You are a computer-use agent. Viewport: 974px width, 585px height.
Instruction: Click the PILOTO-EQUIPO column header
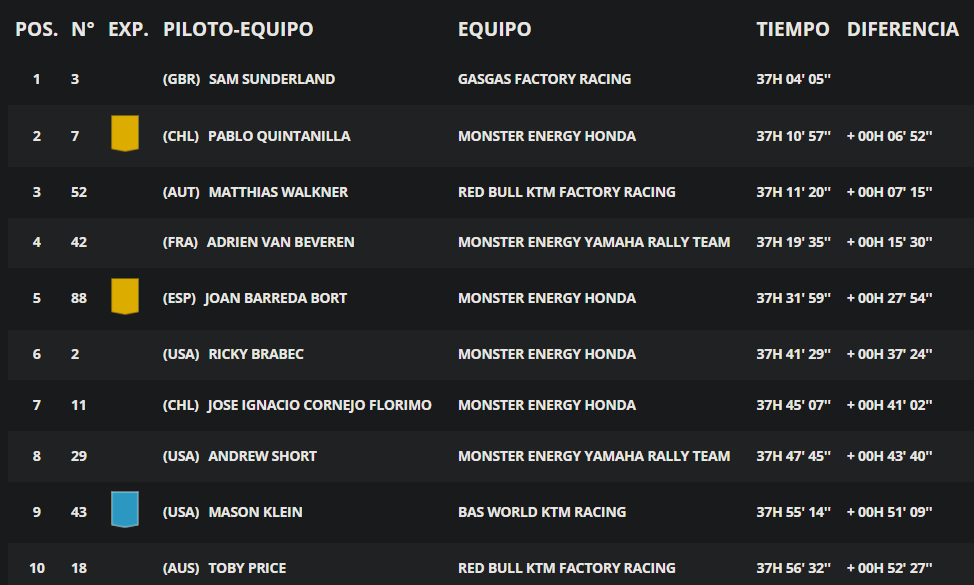point(238,29)
